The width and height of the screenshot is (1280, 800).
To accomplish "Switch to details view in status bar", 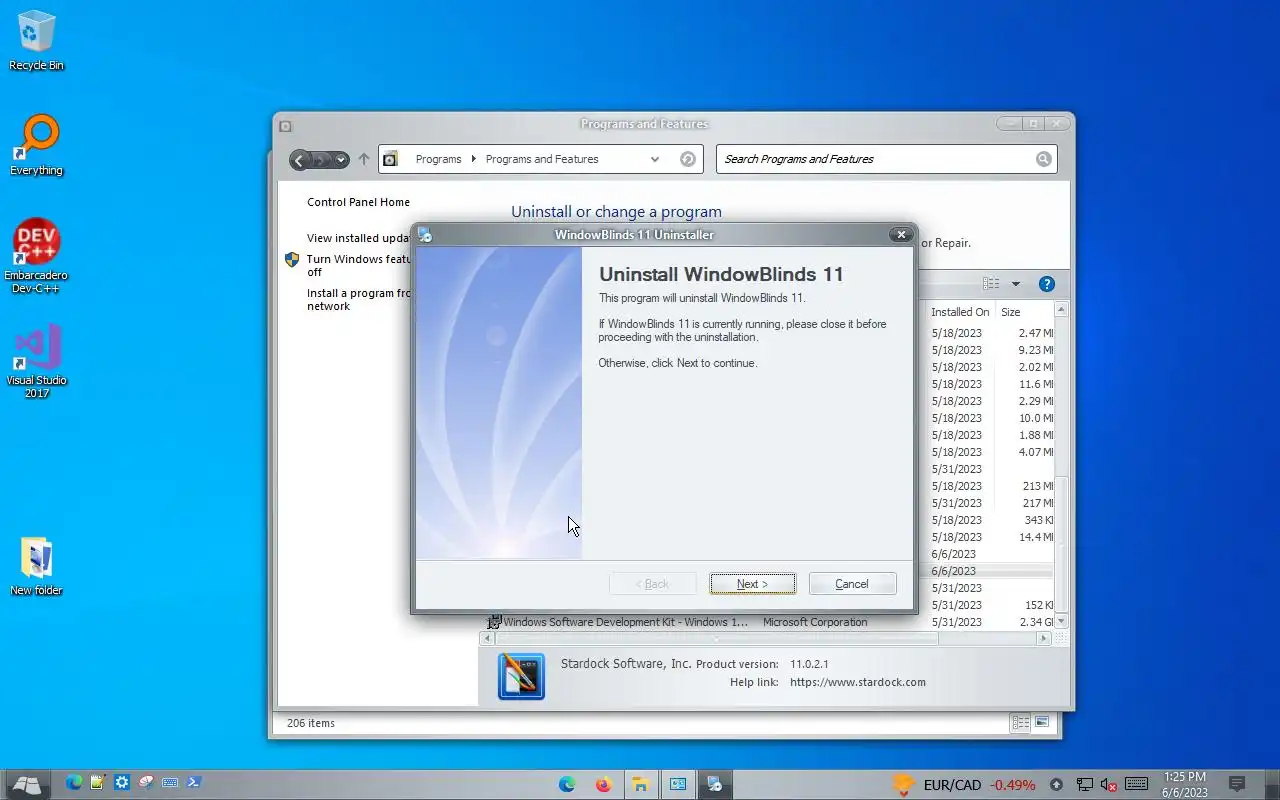I will tap(1020, 722).
